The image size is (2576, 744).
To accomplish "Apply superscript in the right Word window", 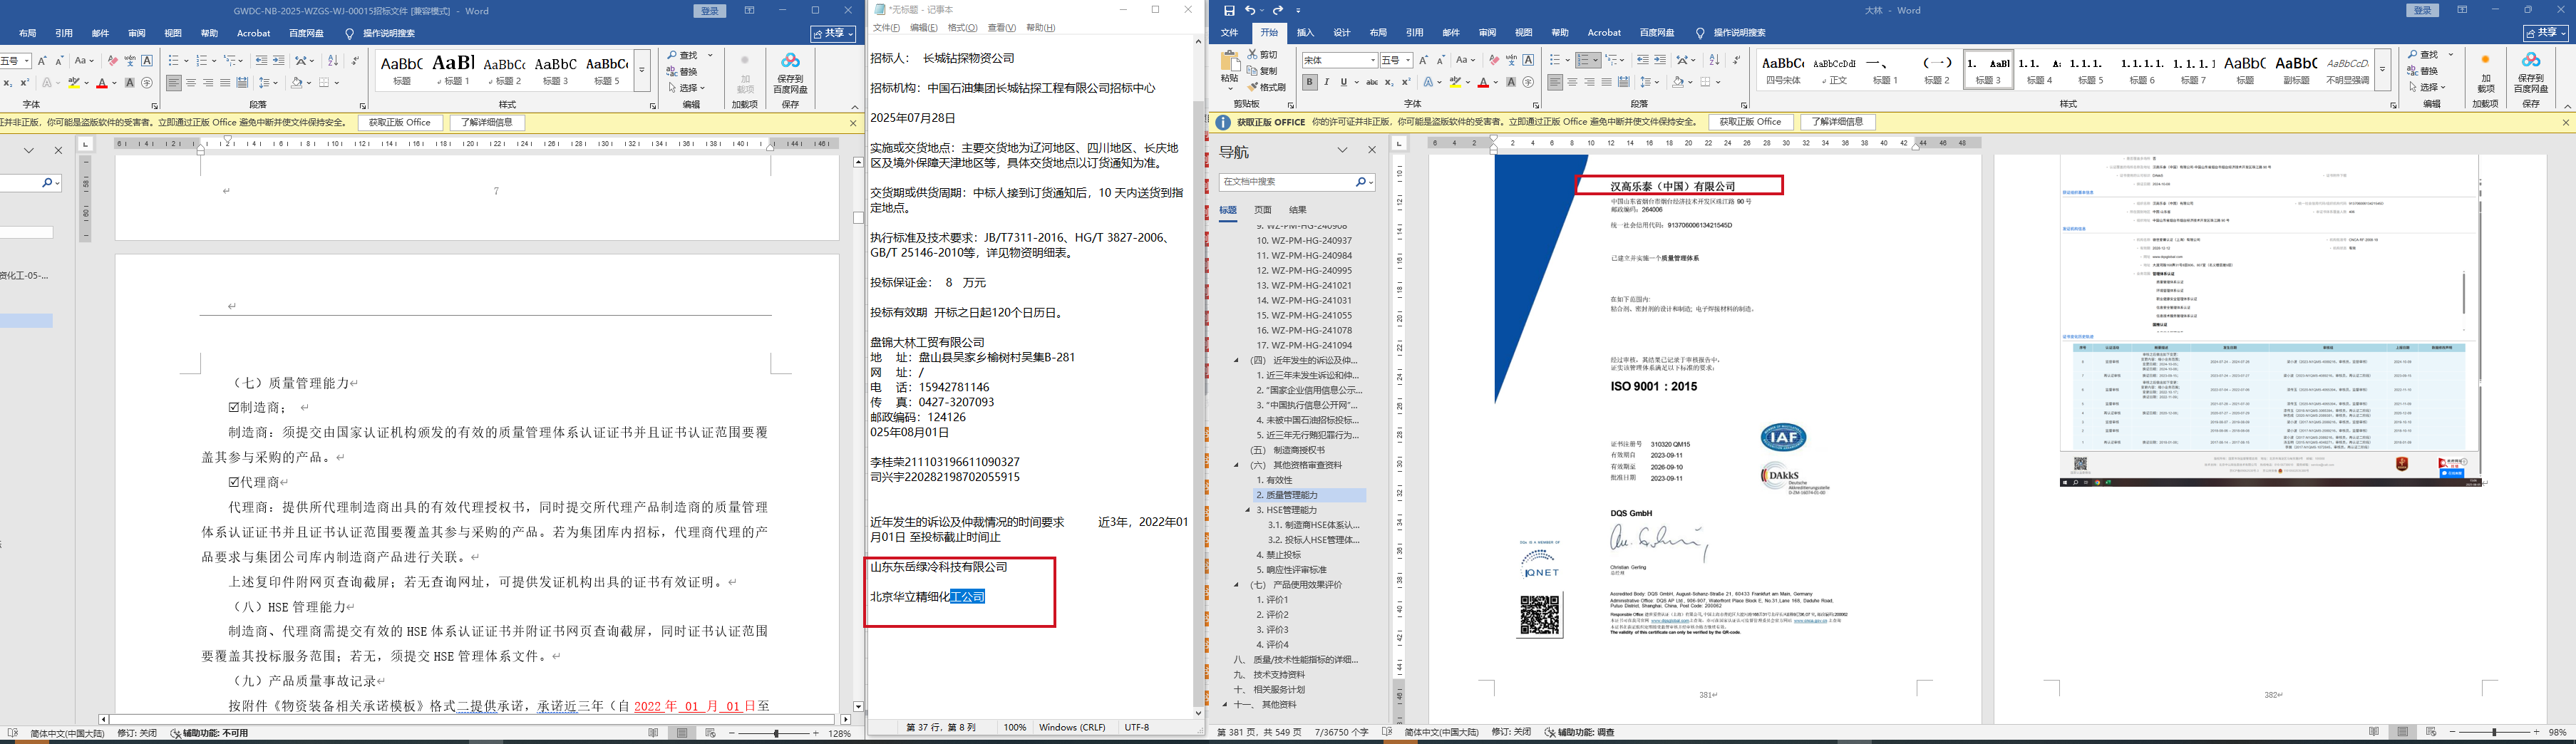I will click(1406, 82).
